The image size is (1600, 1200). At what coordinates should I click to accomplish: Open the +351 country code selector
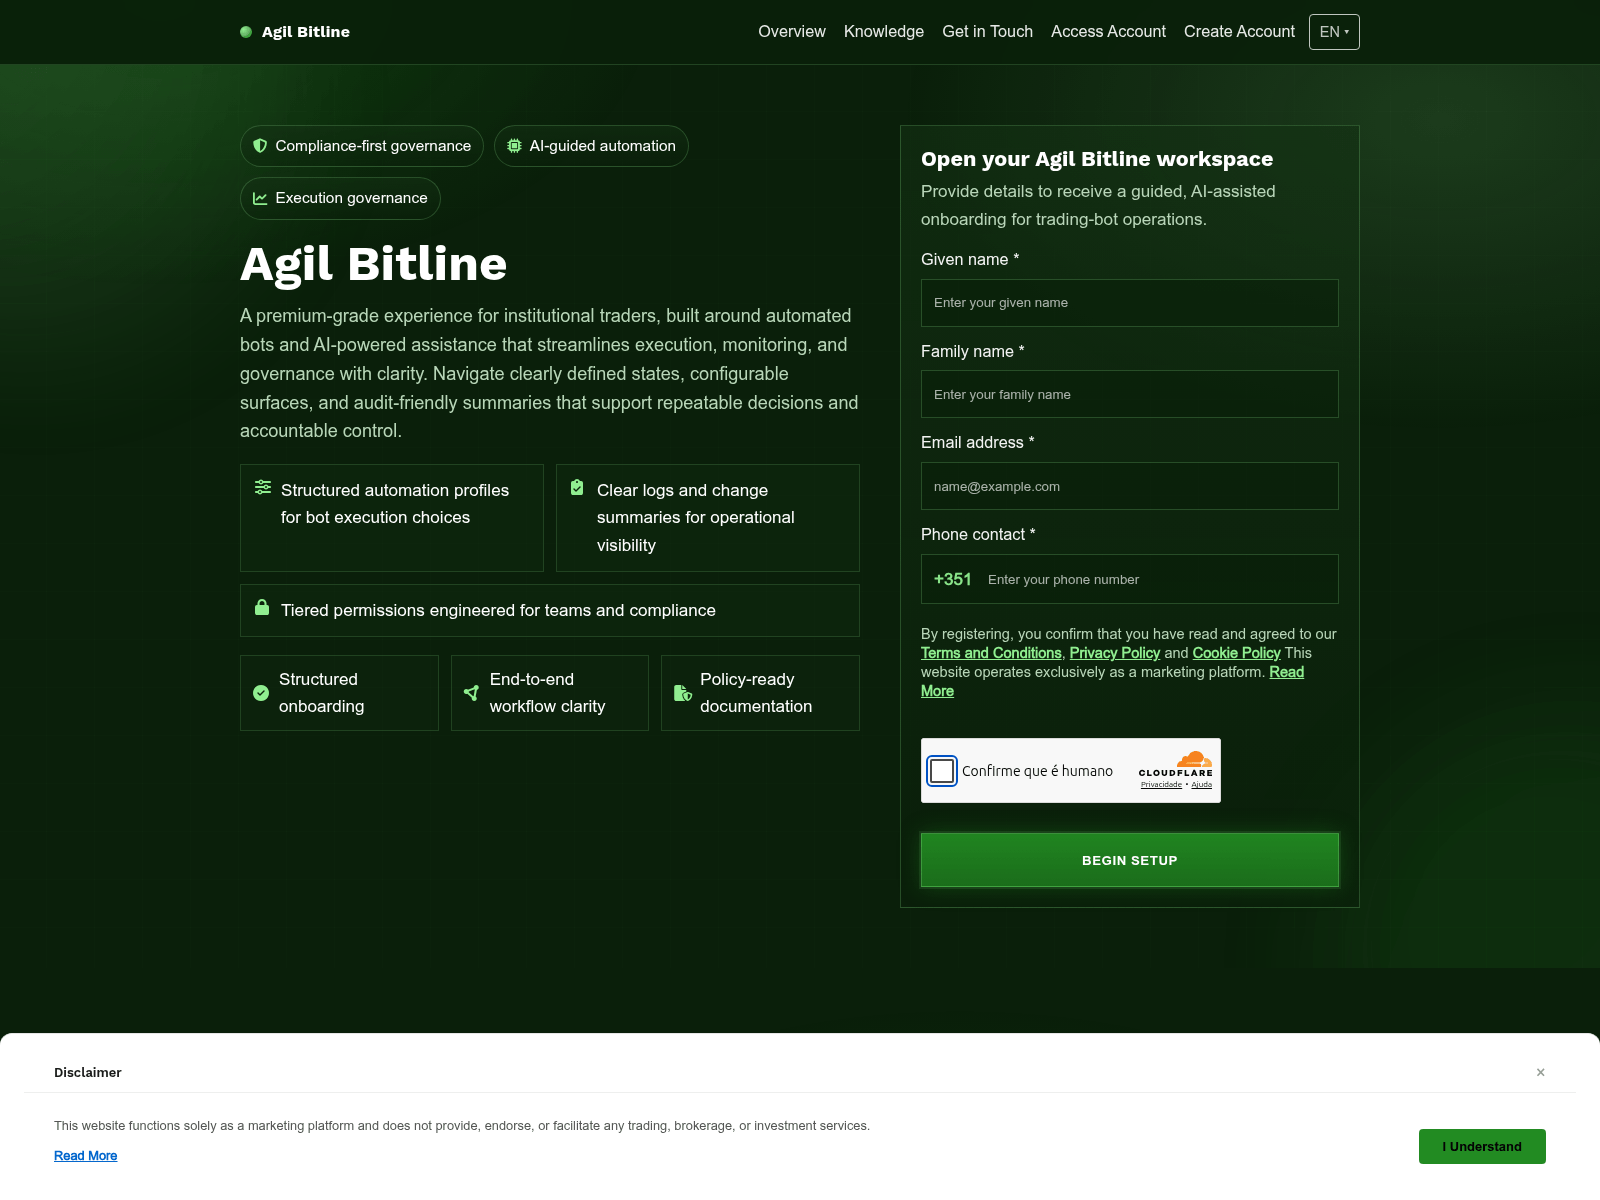click(x=952, y=579)
